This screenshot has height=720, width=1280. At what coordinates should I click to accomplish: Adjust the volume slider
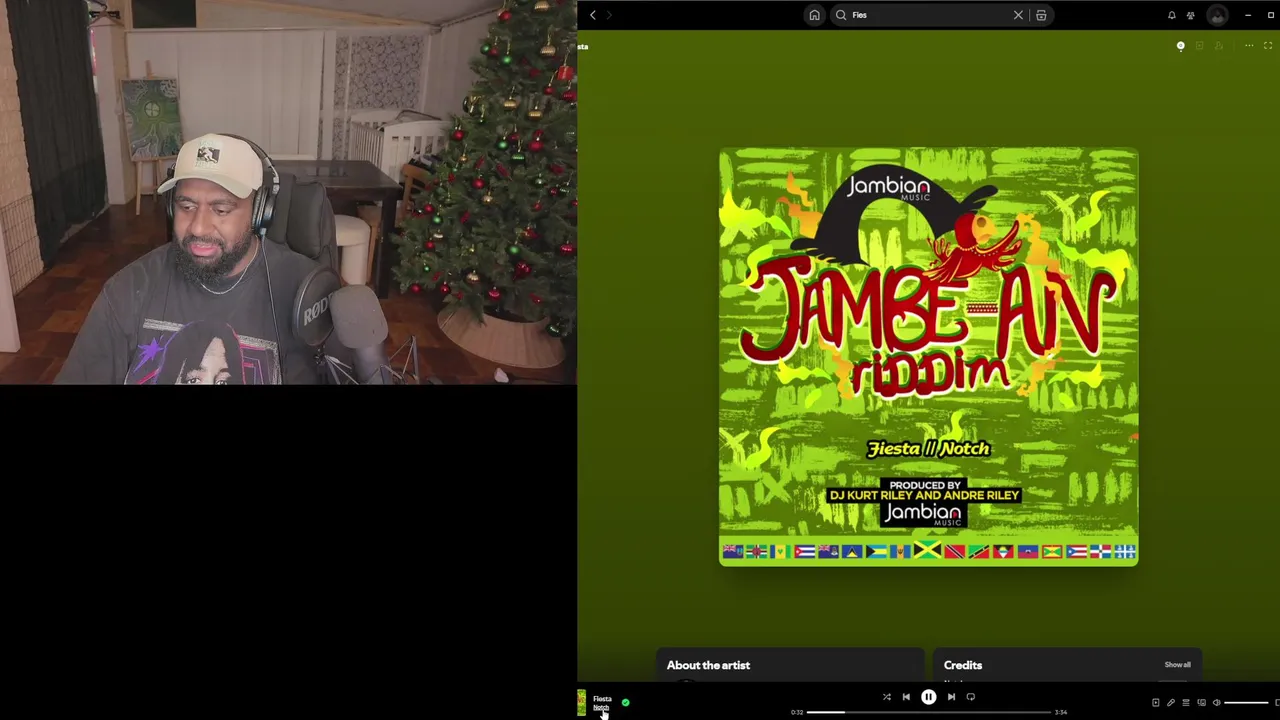[x=1246, y=703]
